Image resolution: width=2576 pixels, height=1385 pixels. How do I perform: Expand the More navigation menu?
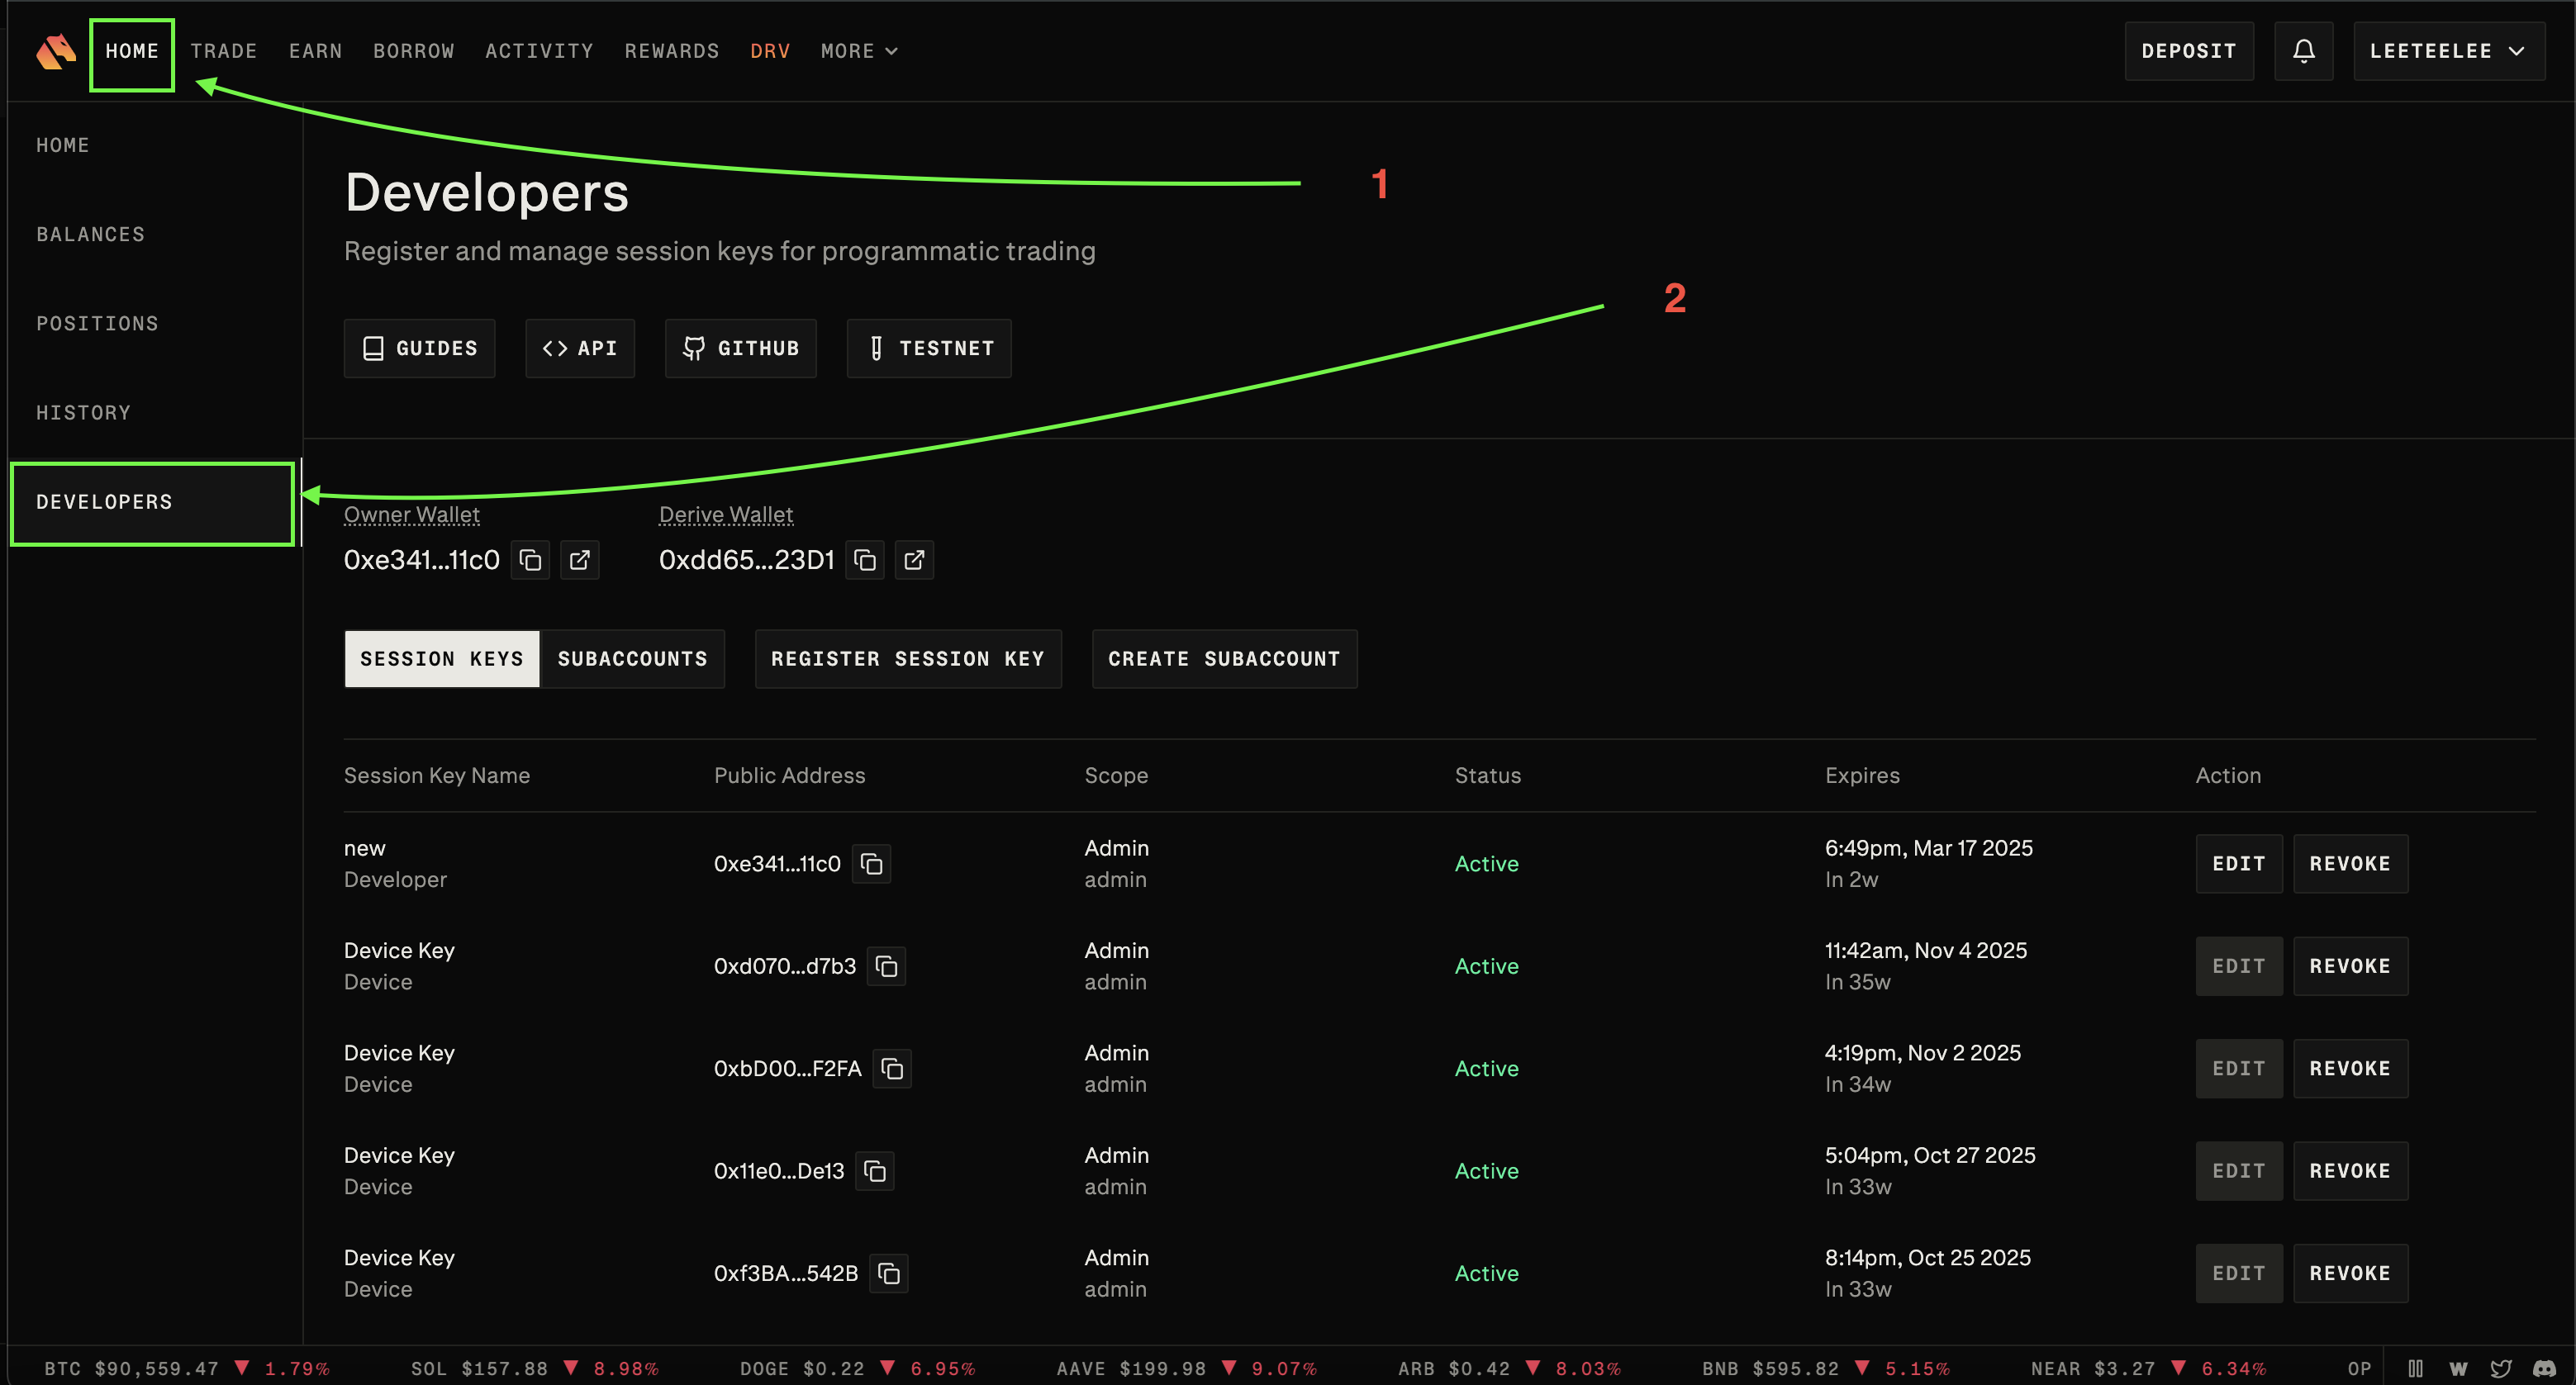pyautogui.click(x=859, y=51)
